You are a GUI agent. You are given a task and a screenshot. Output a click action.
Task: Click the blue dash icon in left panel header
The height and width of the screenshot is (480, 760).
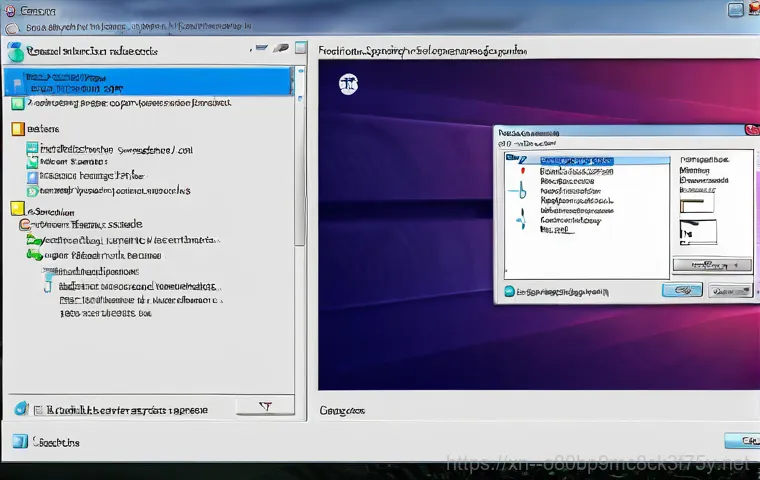click(x=262, y=48)
